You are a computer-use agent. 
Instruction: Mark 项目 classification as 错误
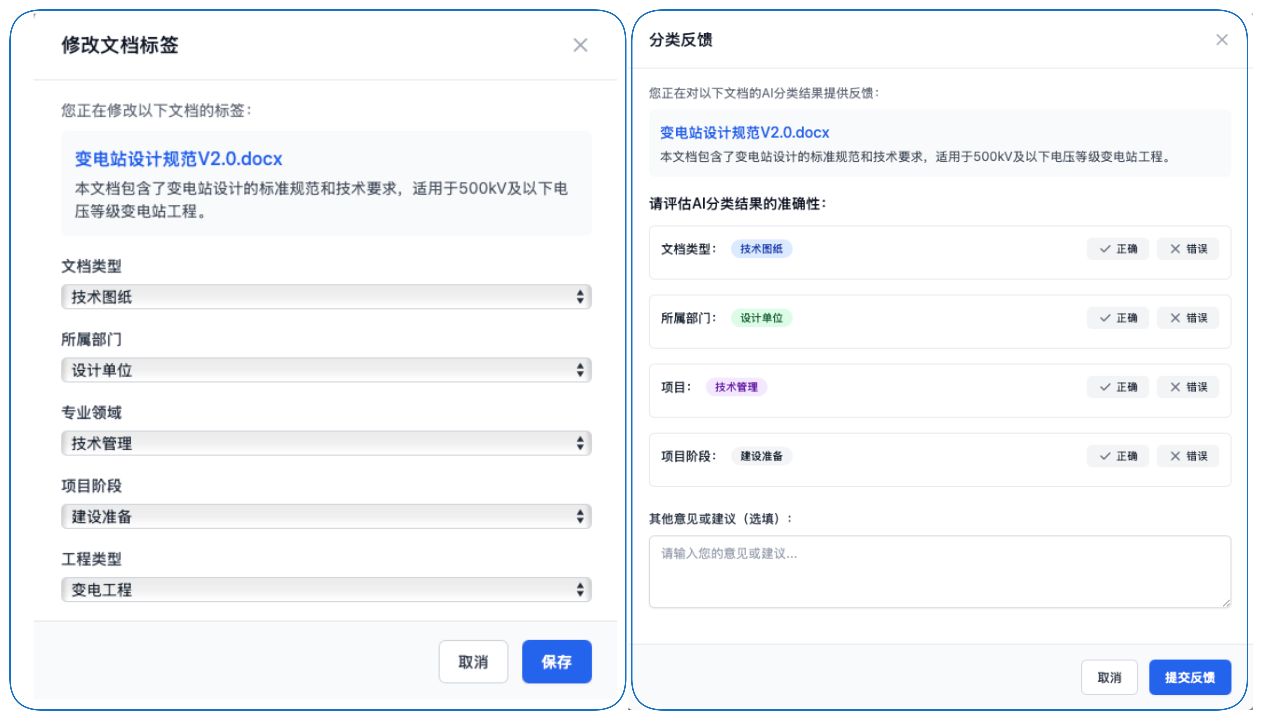click(1188, 387)
